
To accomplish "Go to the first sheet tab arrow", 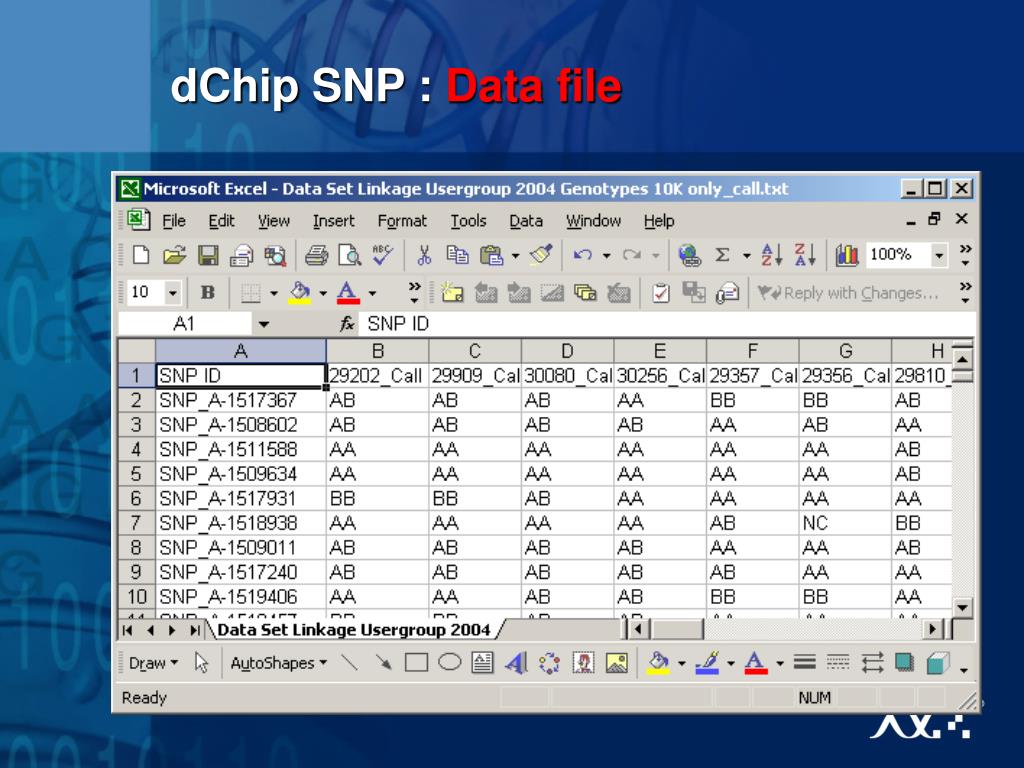I will tap(127, 630).
